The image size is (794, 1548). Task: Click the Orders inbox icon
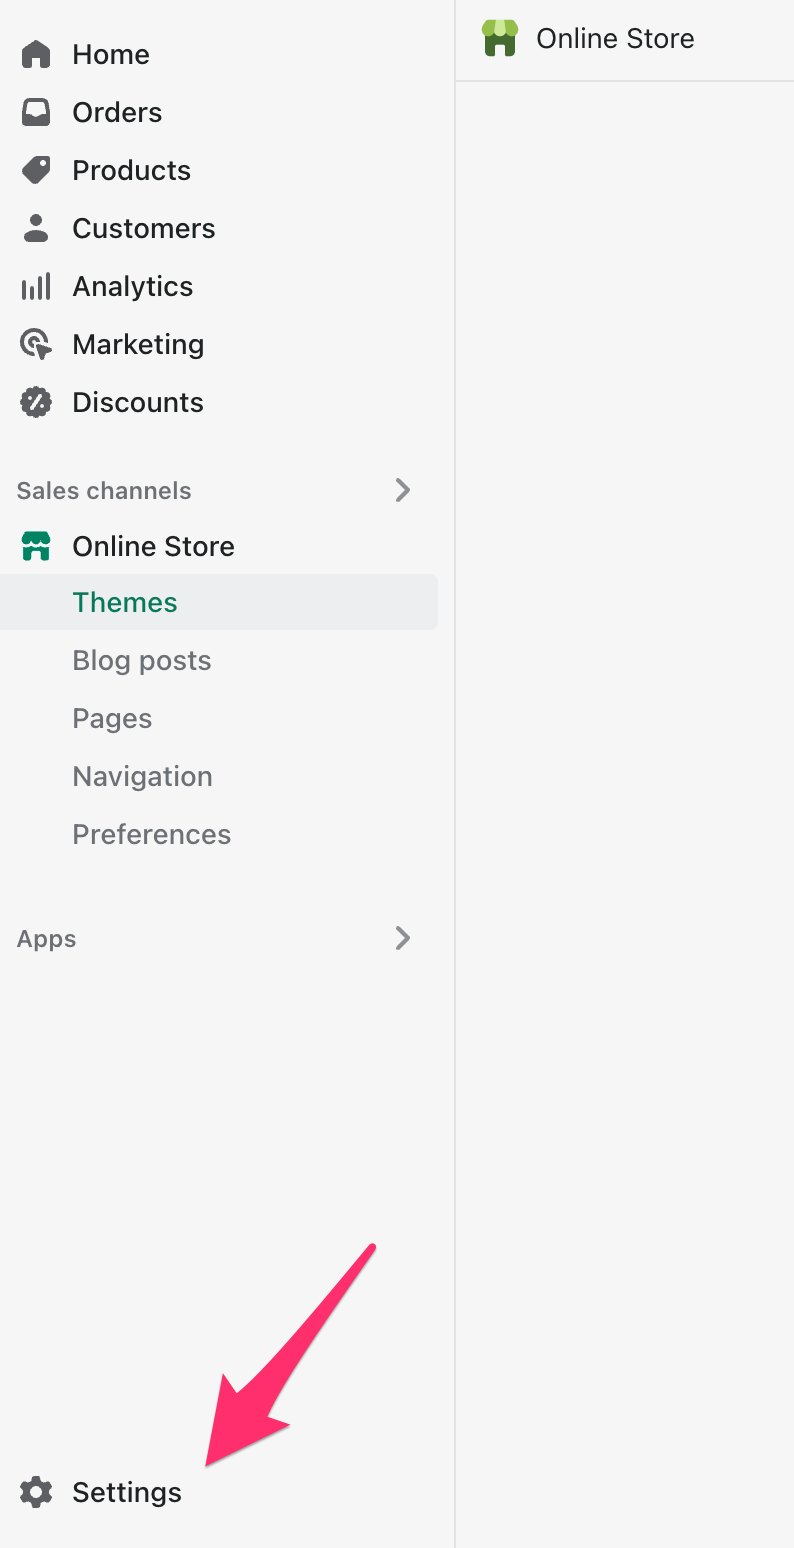point(36,112)
